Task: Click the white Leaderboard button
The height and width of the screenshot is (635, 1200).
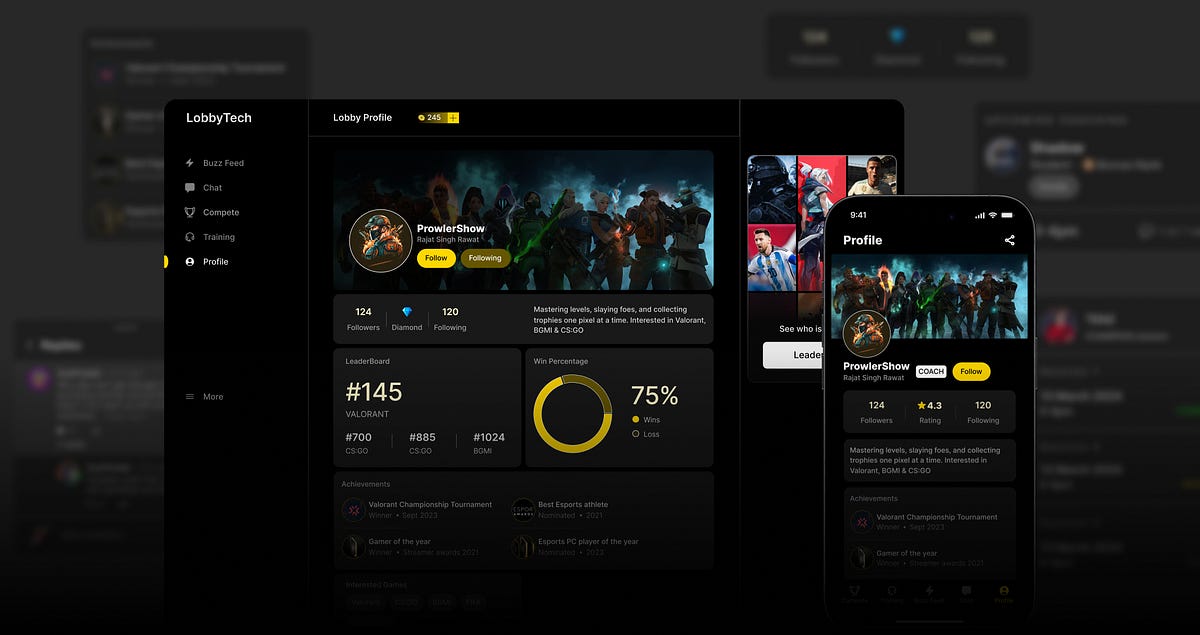Action: coord(794,355)
